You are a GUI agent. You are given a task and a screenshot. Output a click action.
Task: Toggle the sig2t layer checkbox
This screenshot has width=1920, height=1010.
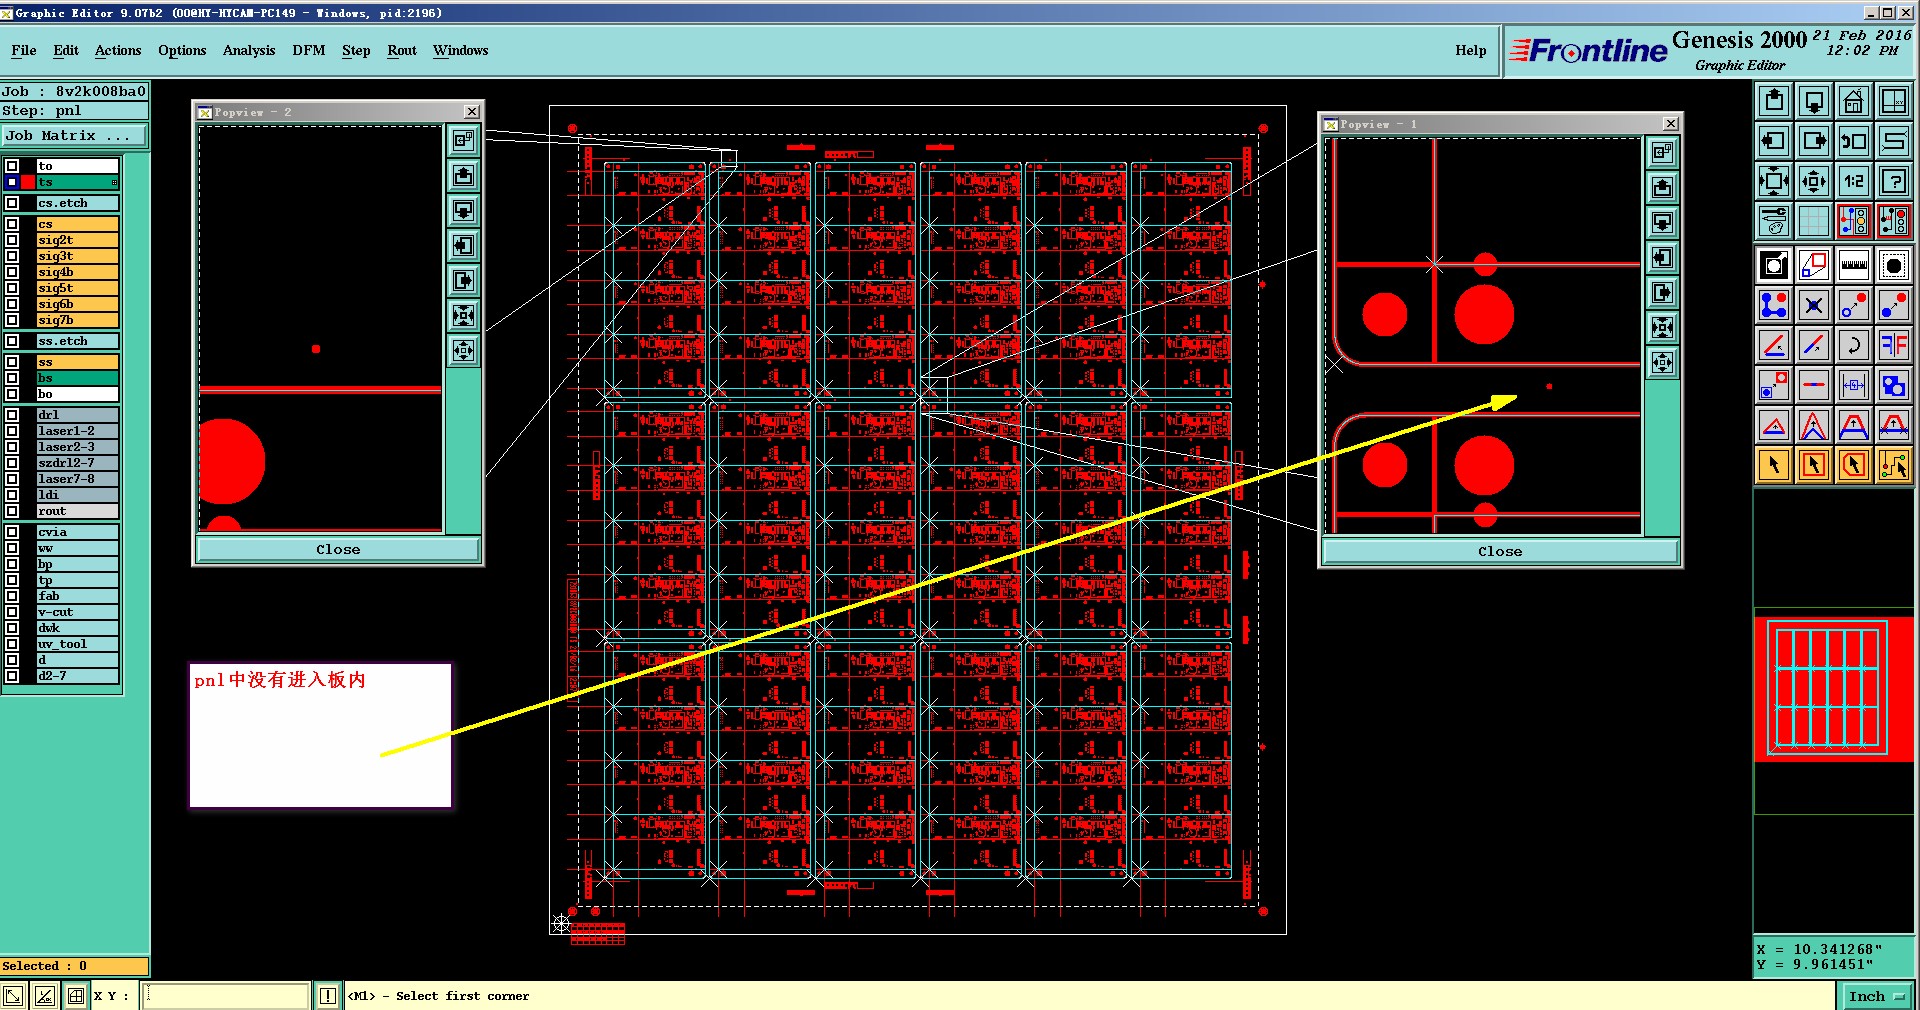click(12, 240)
